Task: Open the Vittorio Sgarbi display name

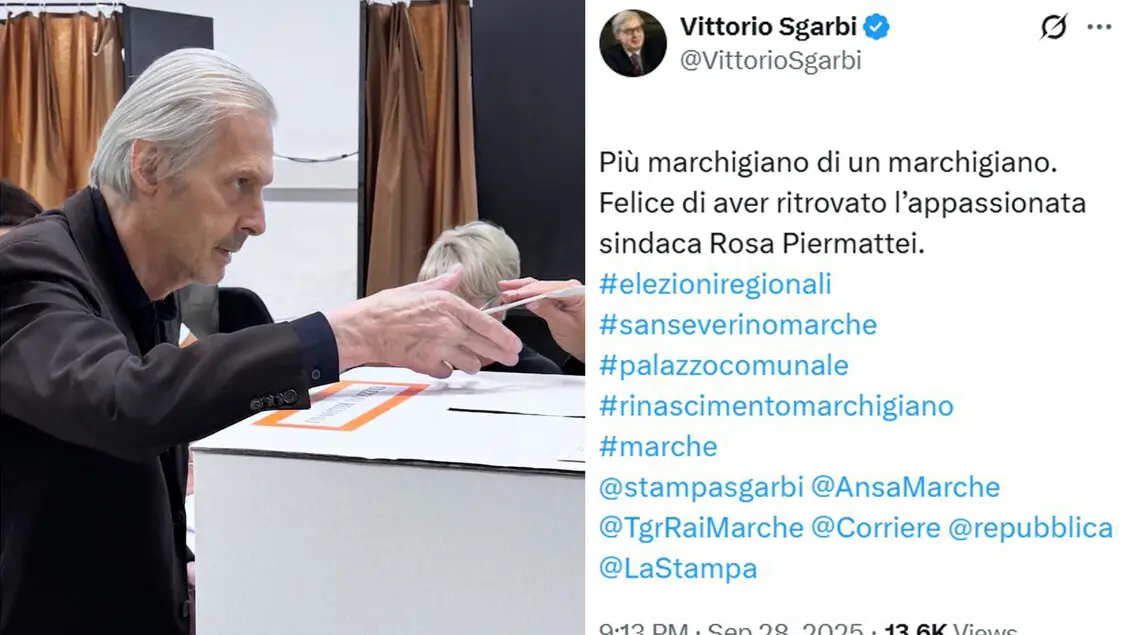Action: (x=768, y=27)
